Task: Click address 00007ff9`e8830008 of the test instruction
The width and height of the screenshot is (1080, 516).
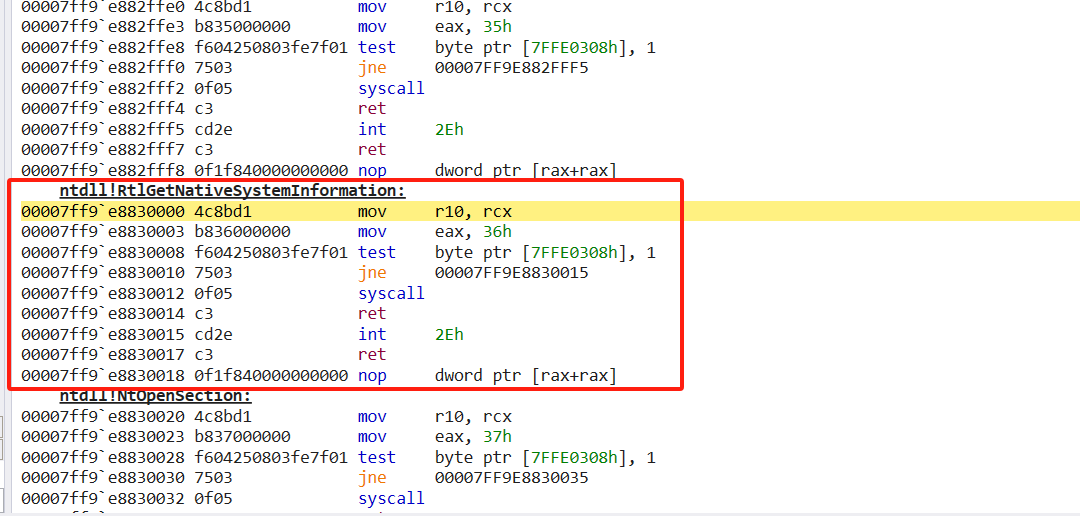Action: pyautogui.click(x=103, y=253)
